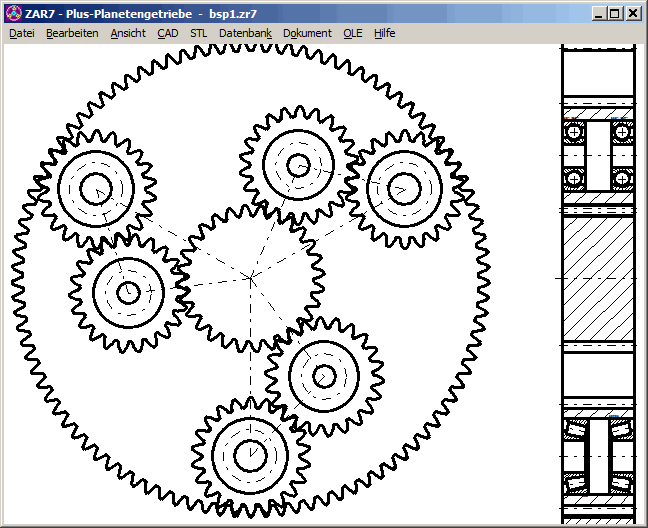The image size is (648, 528).
Task: Minimize the ZAR7 window
Action: [x=598, y=14]
